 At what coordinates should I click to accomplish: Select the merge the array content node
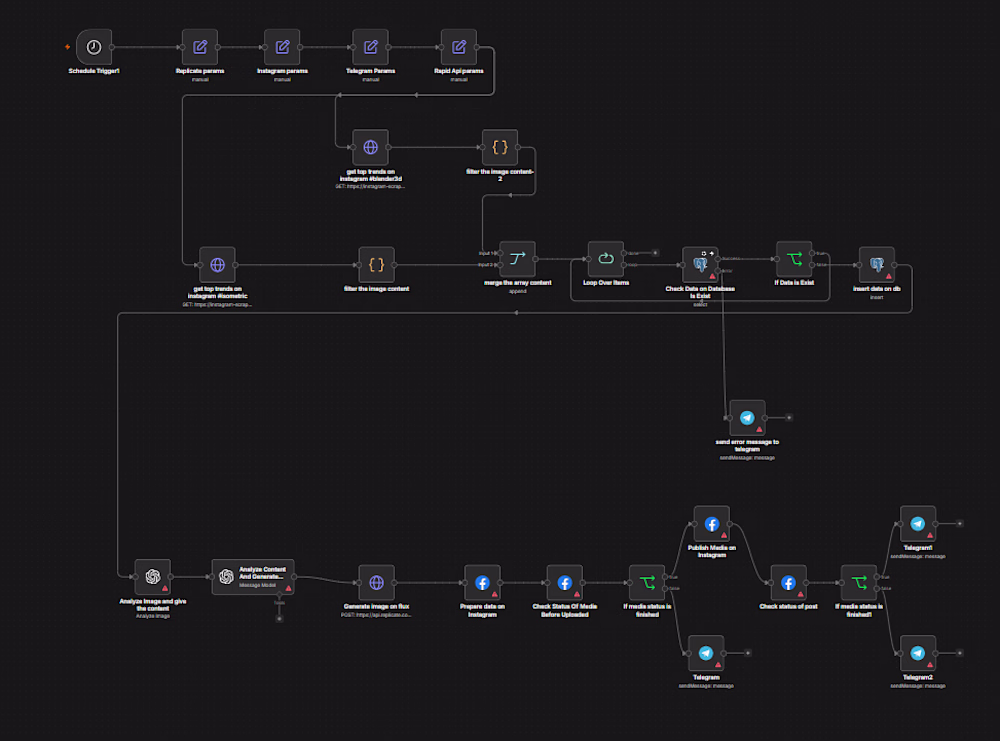[x=517, y=259]
